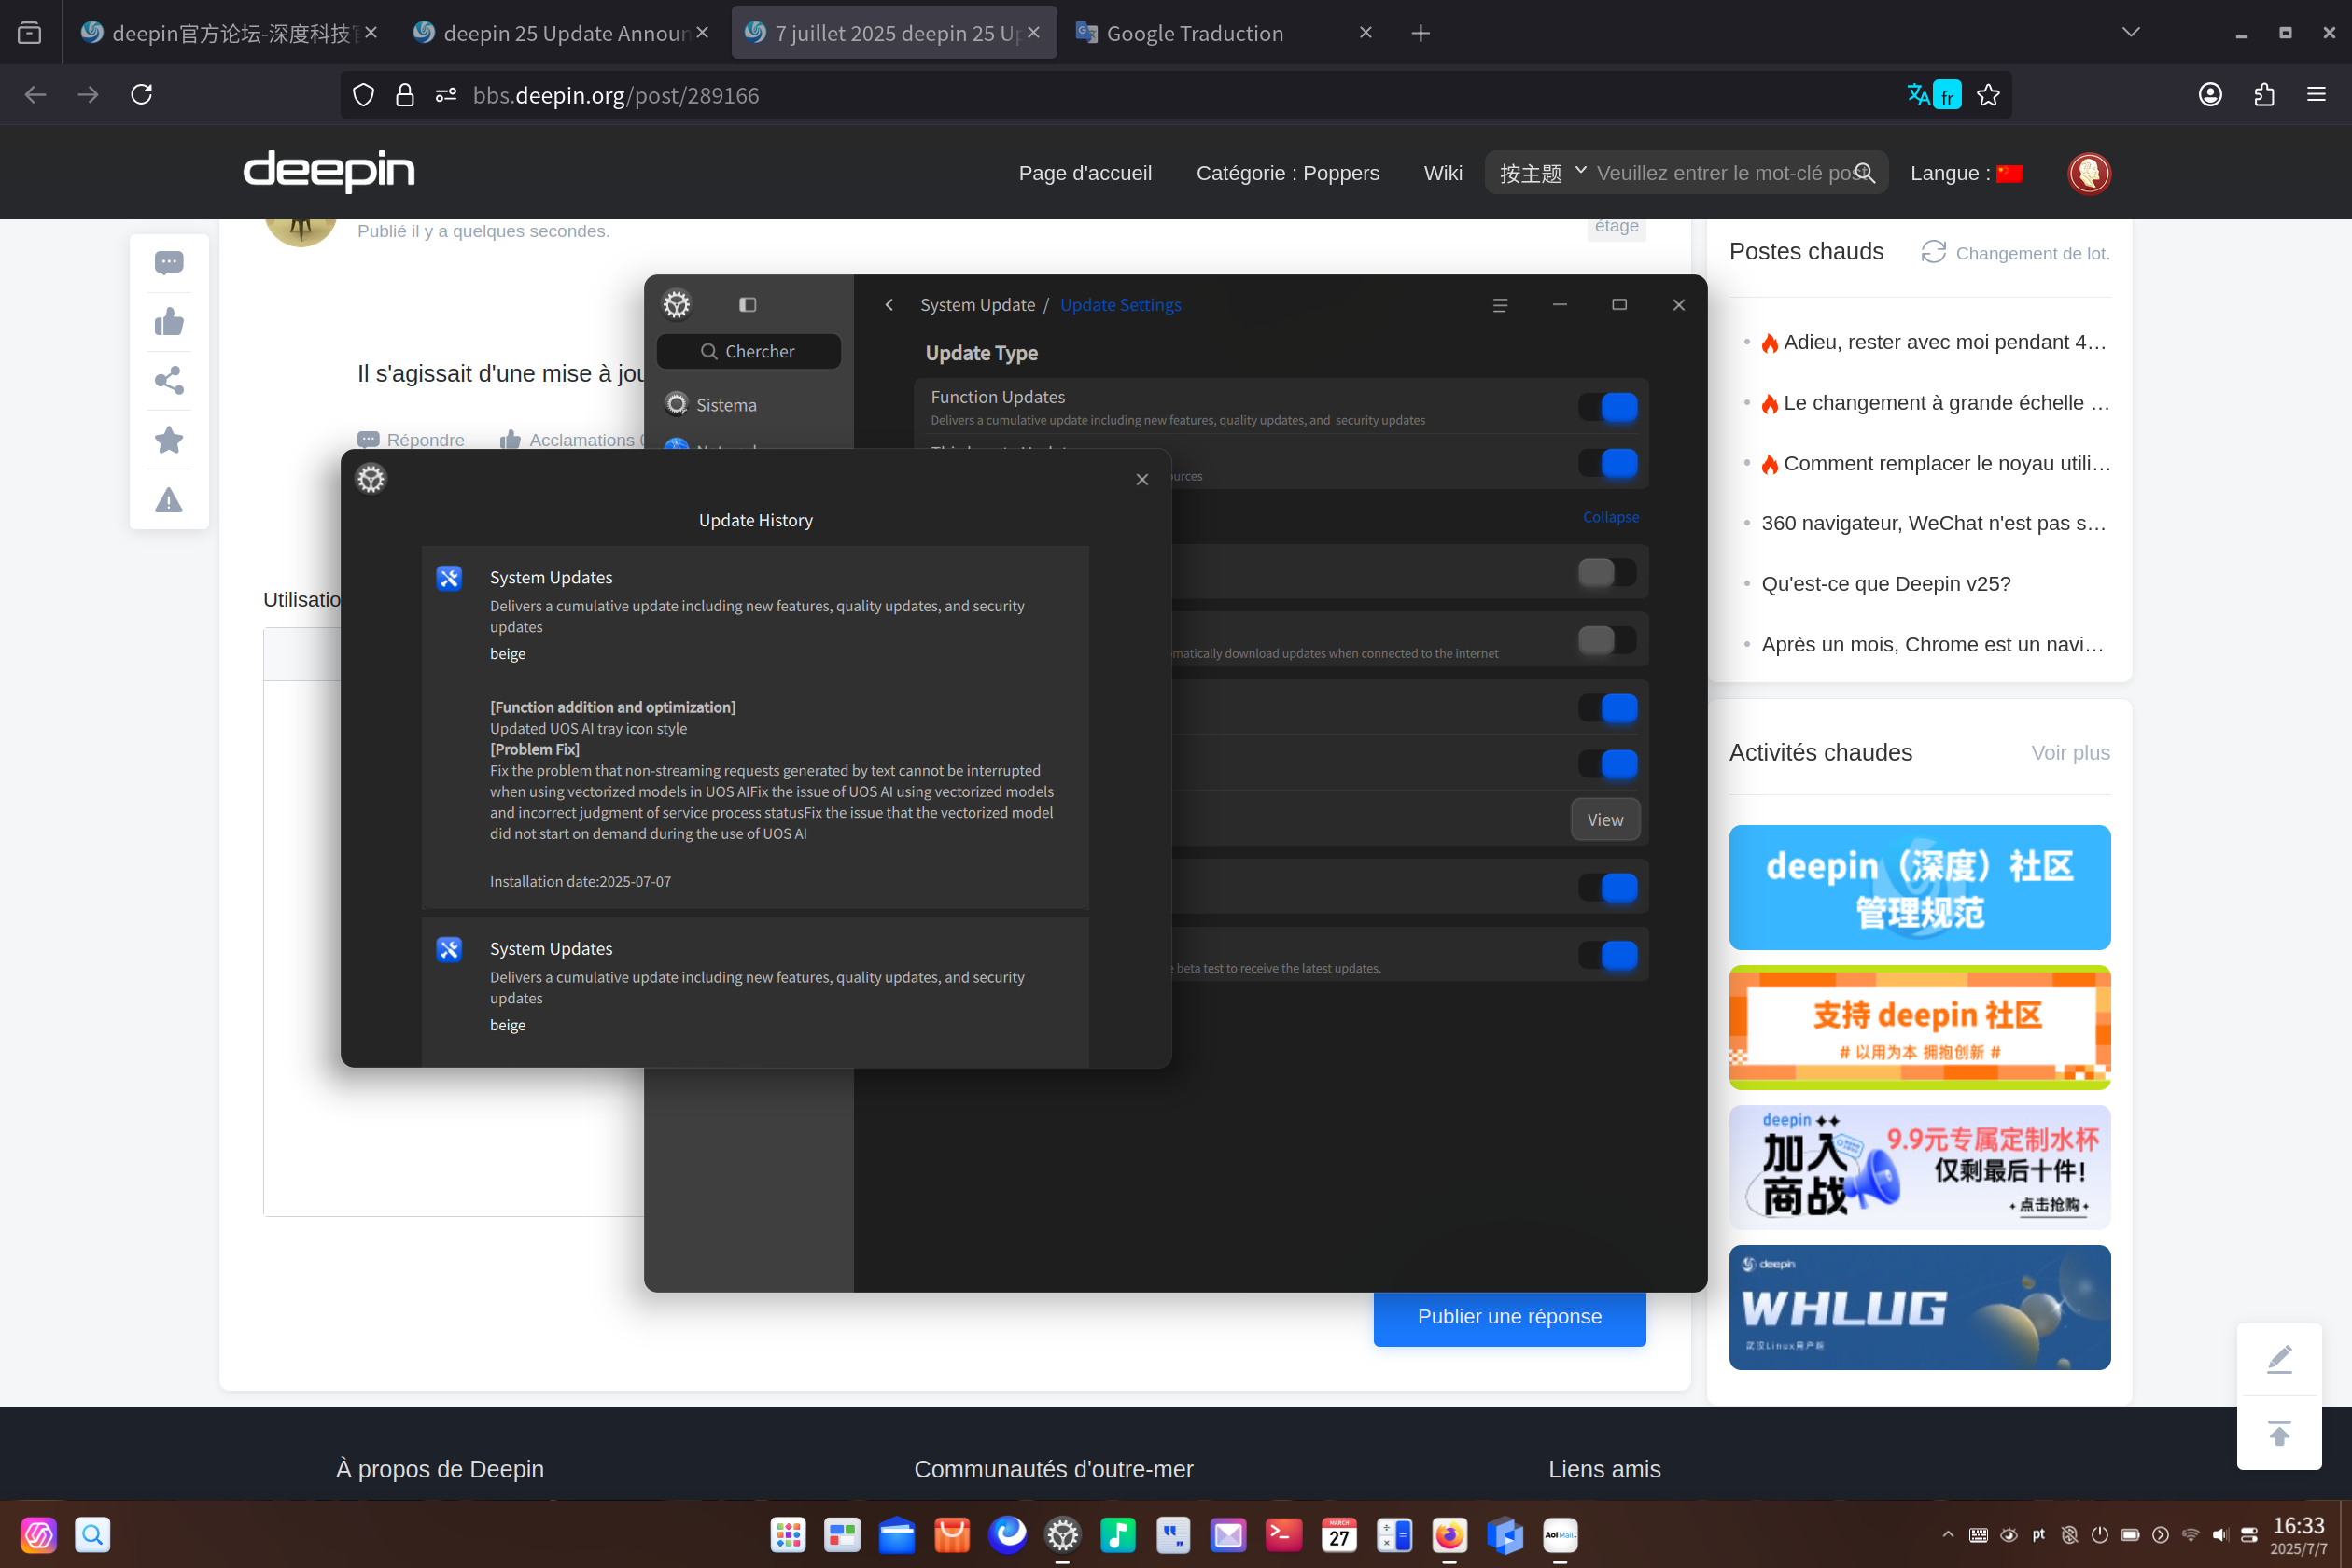Click the share icon in left sidebar
The image size is (2352, 1568).
coord(169,381)
